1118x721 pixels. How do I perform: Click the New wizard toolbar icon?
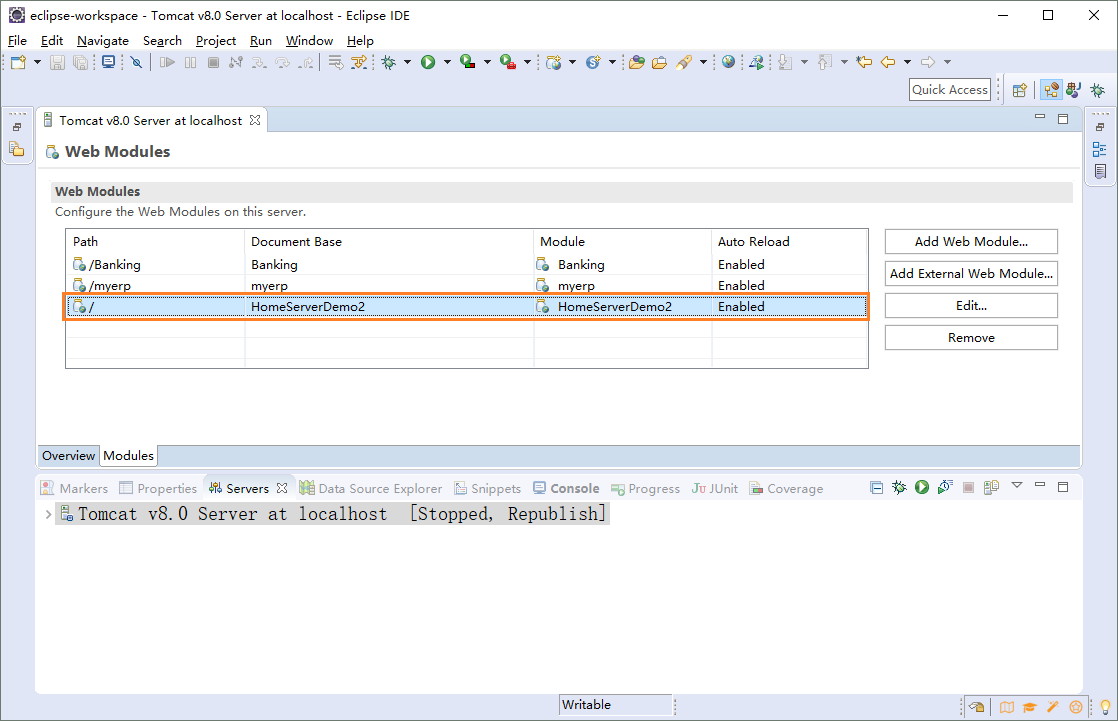click(x=19, y=62)
